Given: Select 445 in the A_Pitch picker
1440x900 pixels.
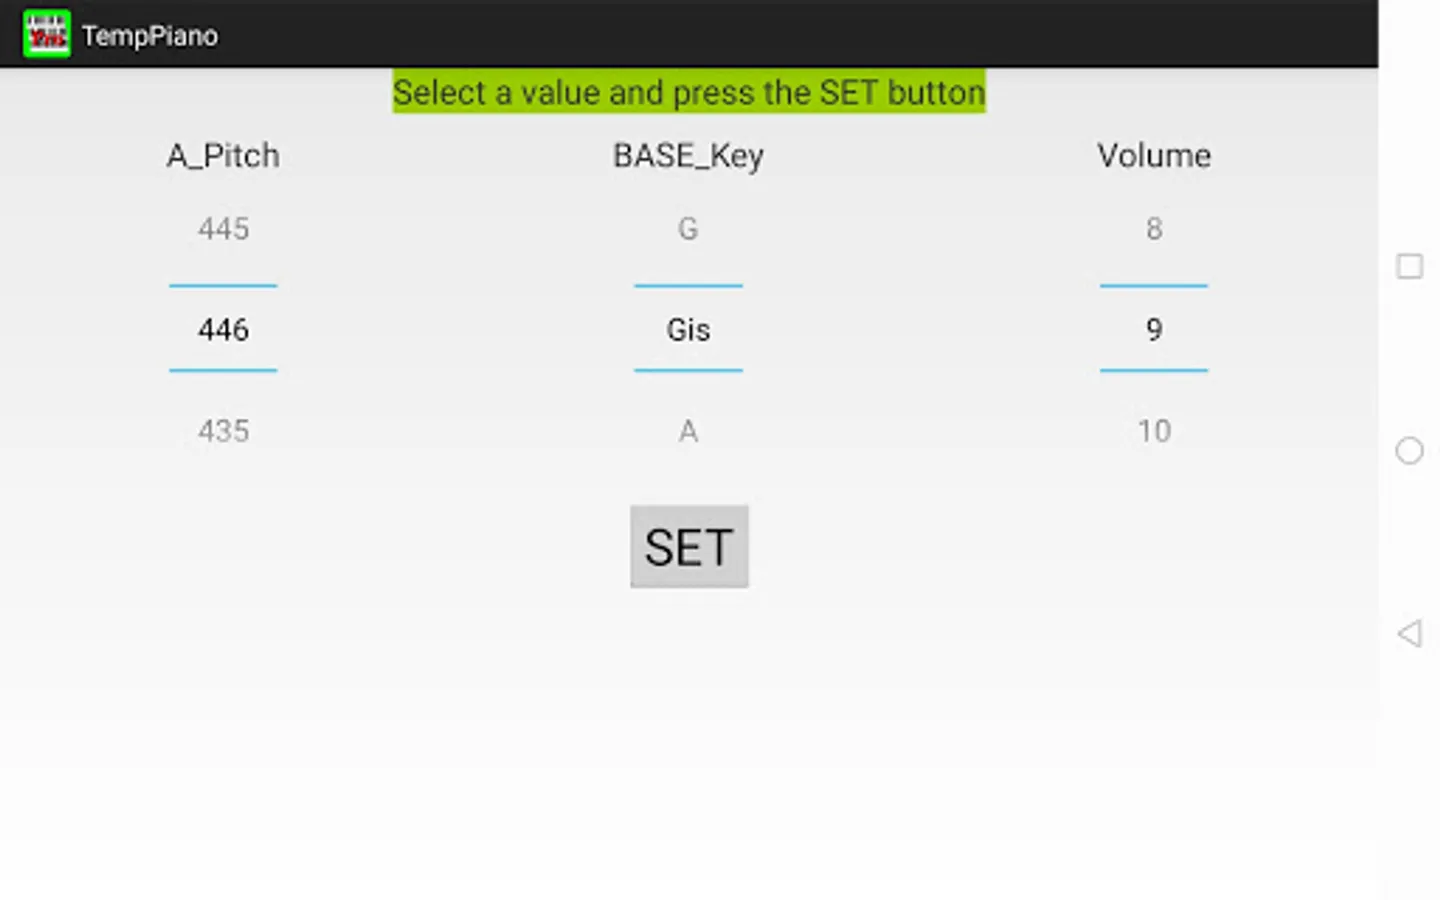Looking at the screenshot, I should (223, 229).
